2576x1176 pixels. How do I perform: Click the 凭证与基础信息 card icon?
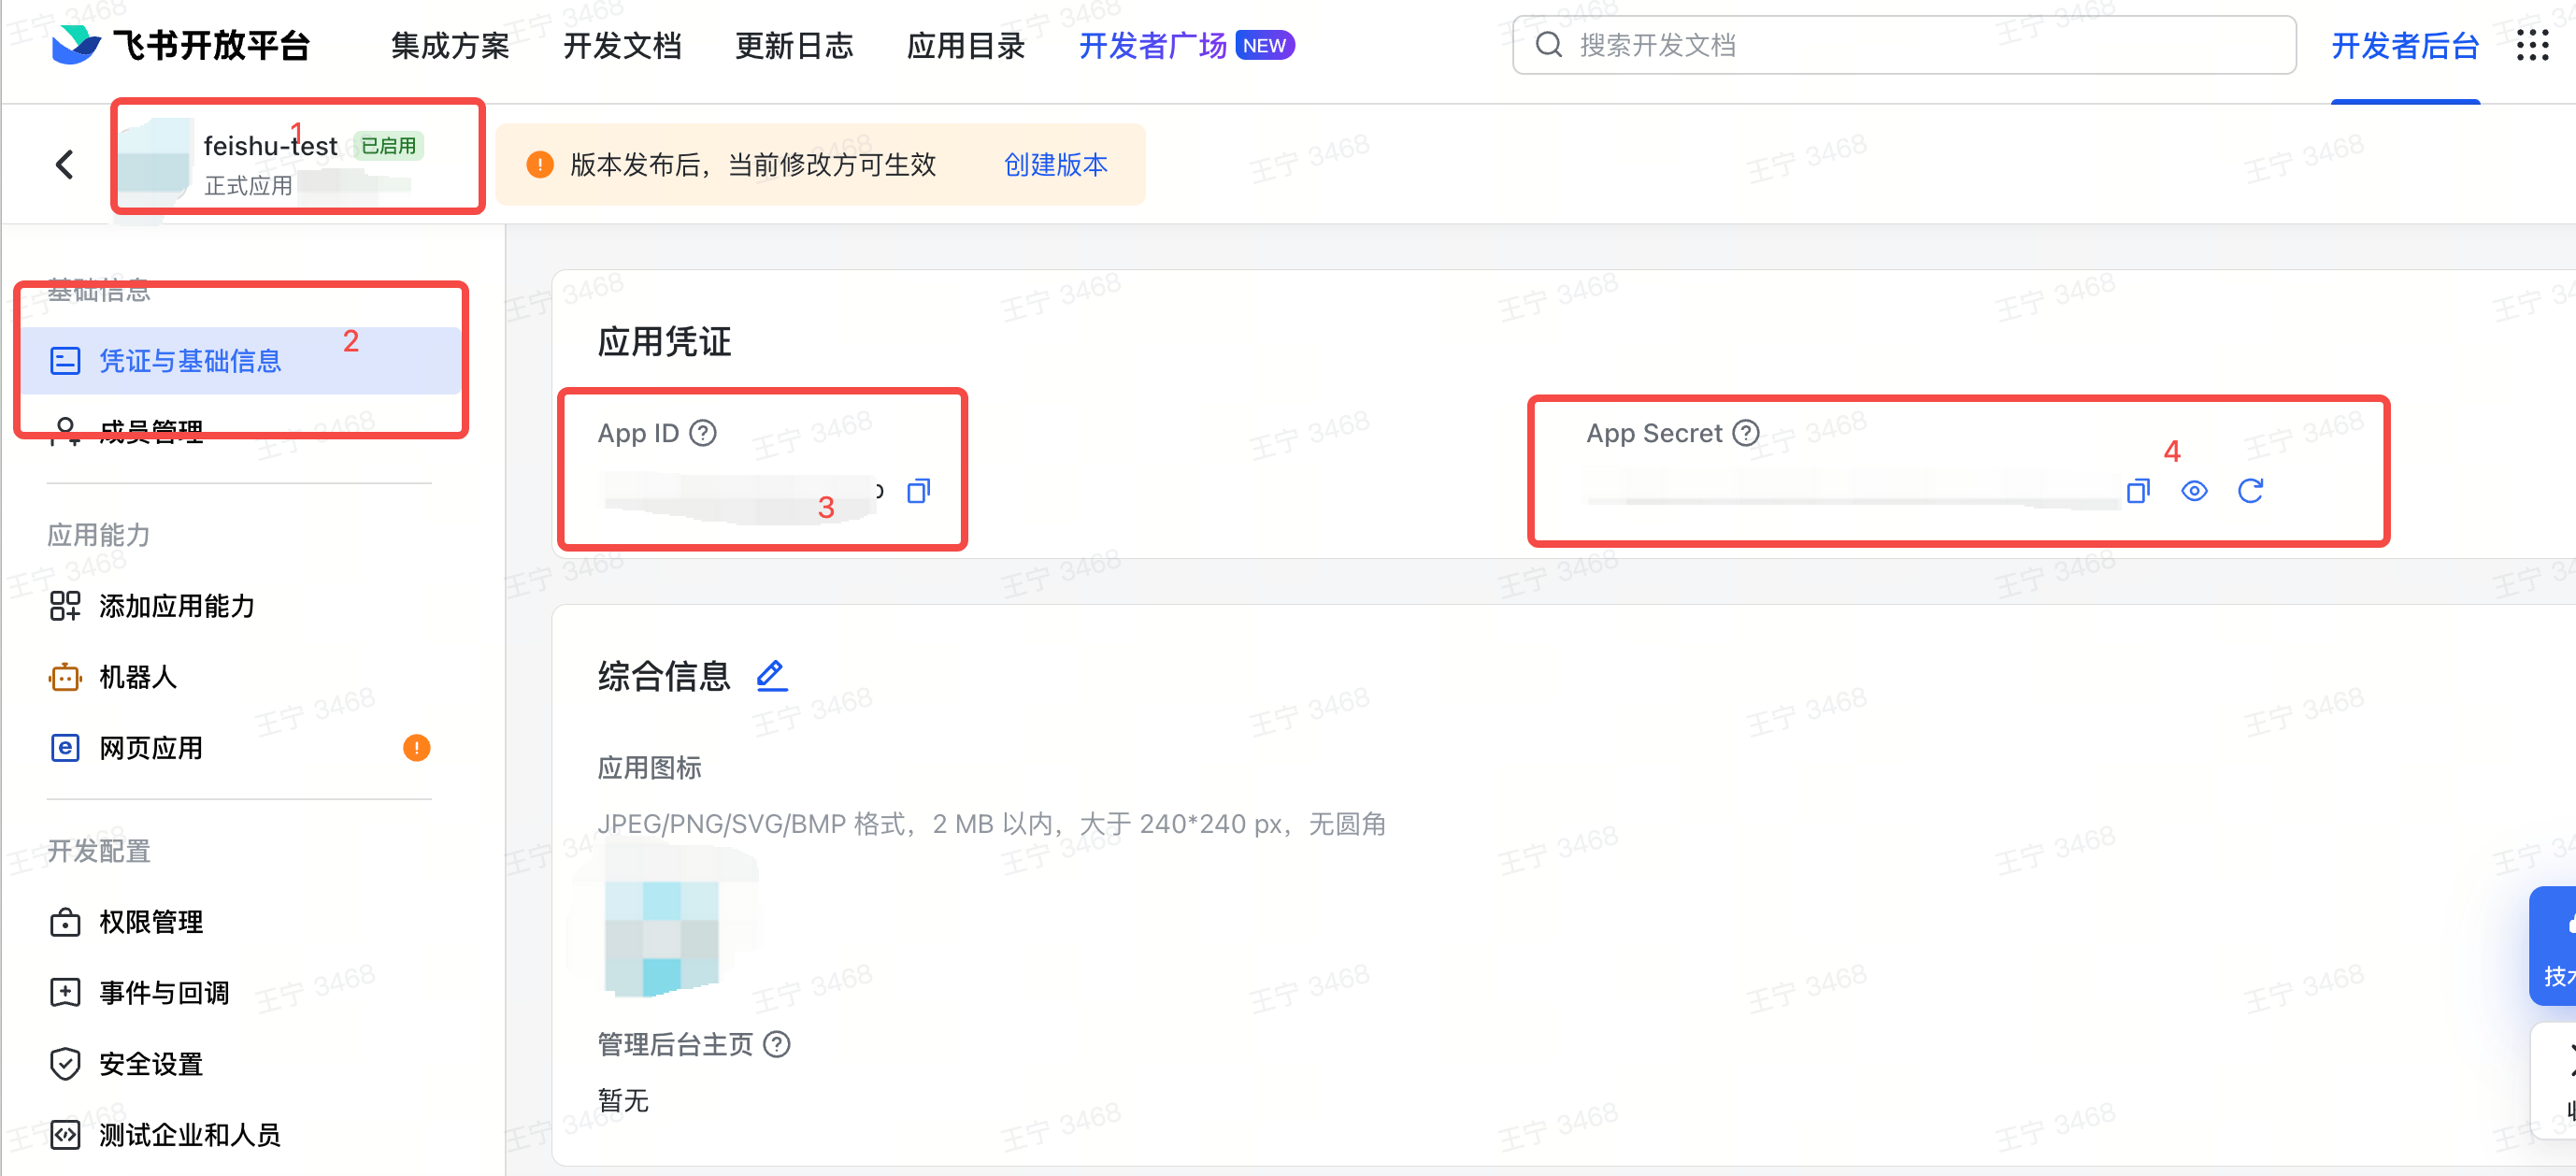tap(65, 361)
